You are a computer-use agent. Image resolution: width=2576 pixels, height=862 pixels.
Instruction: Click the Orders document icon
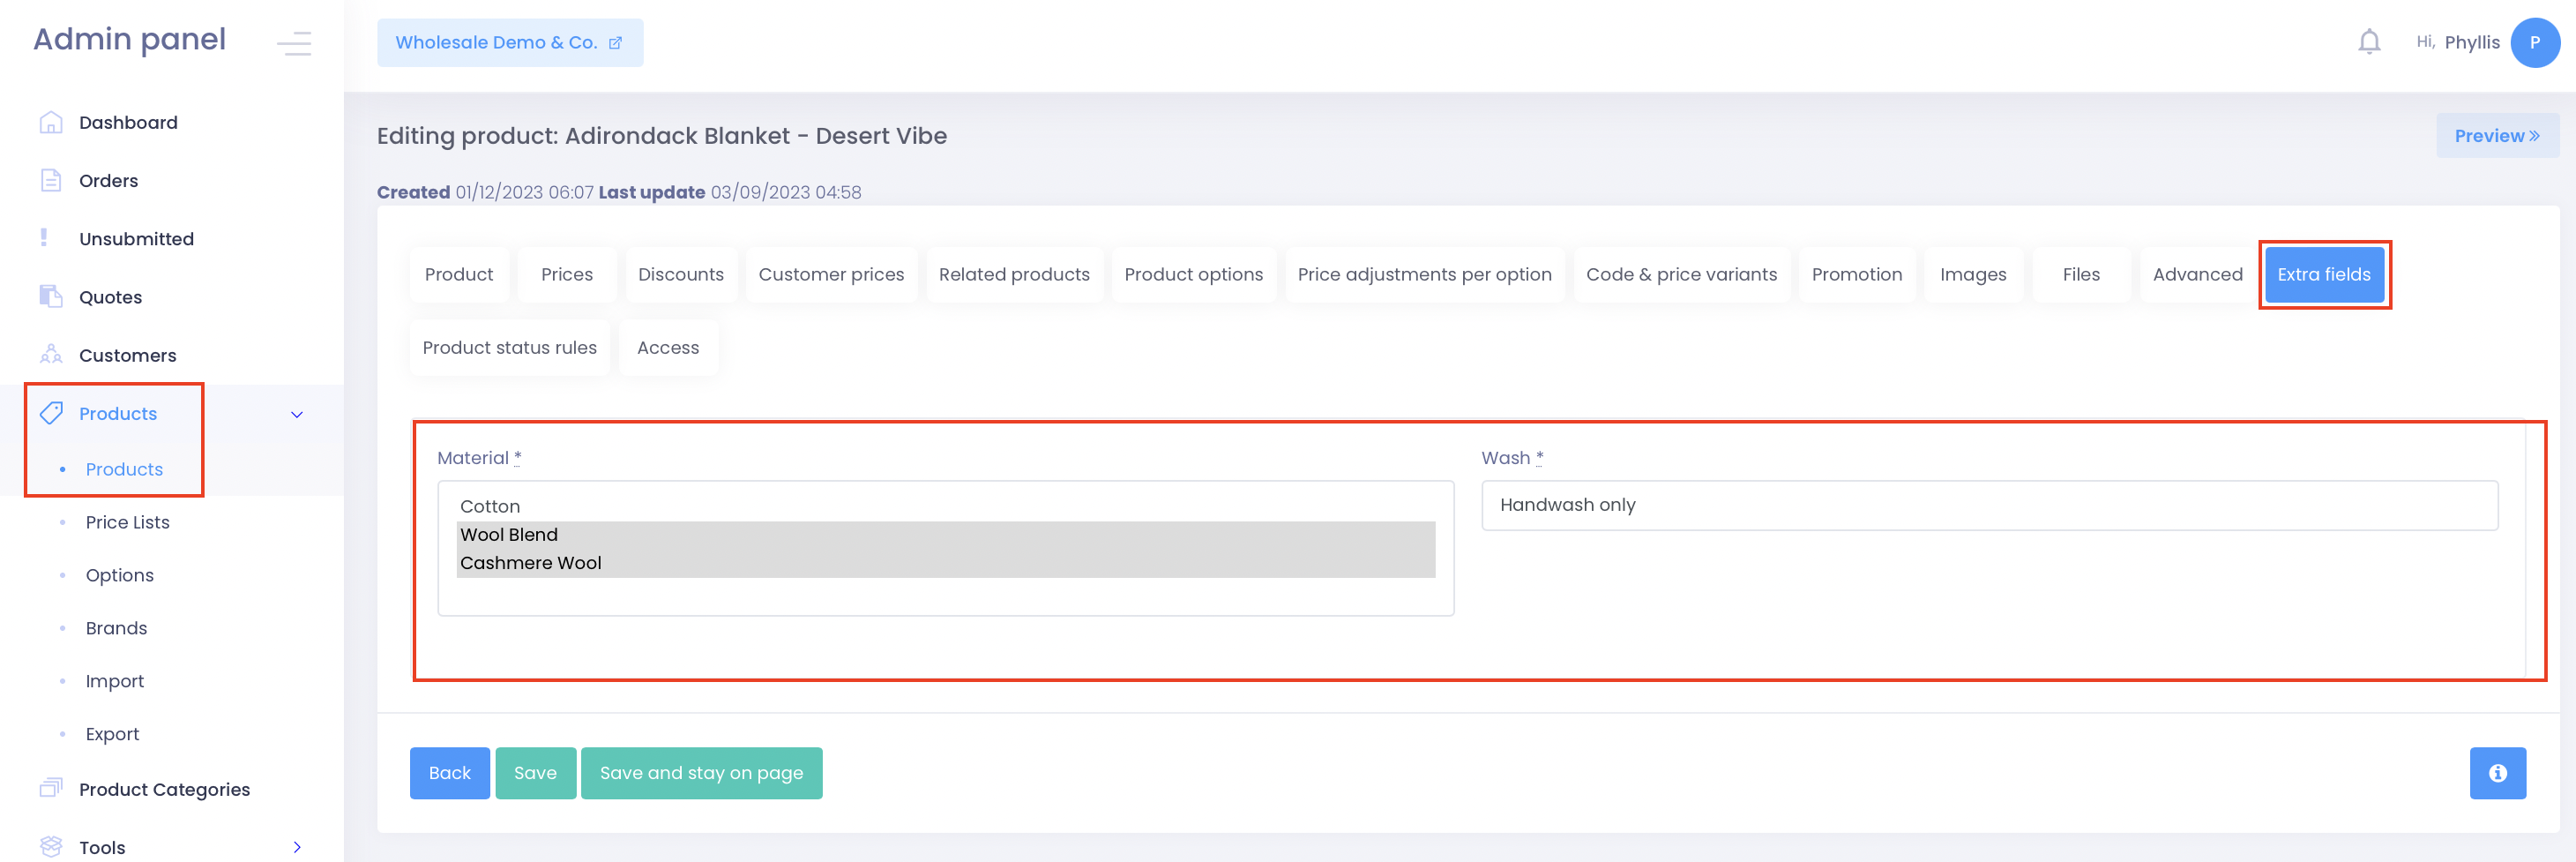tap(51, 180)
